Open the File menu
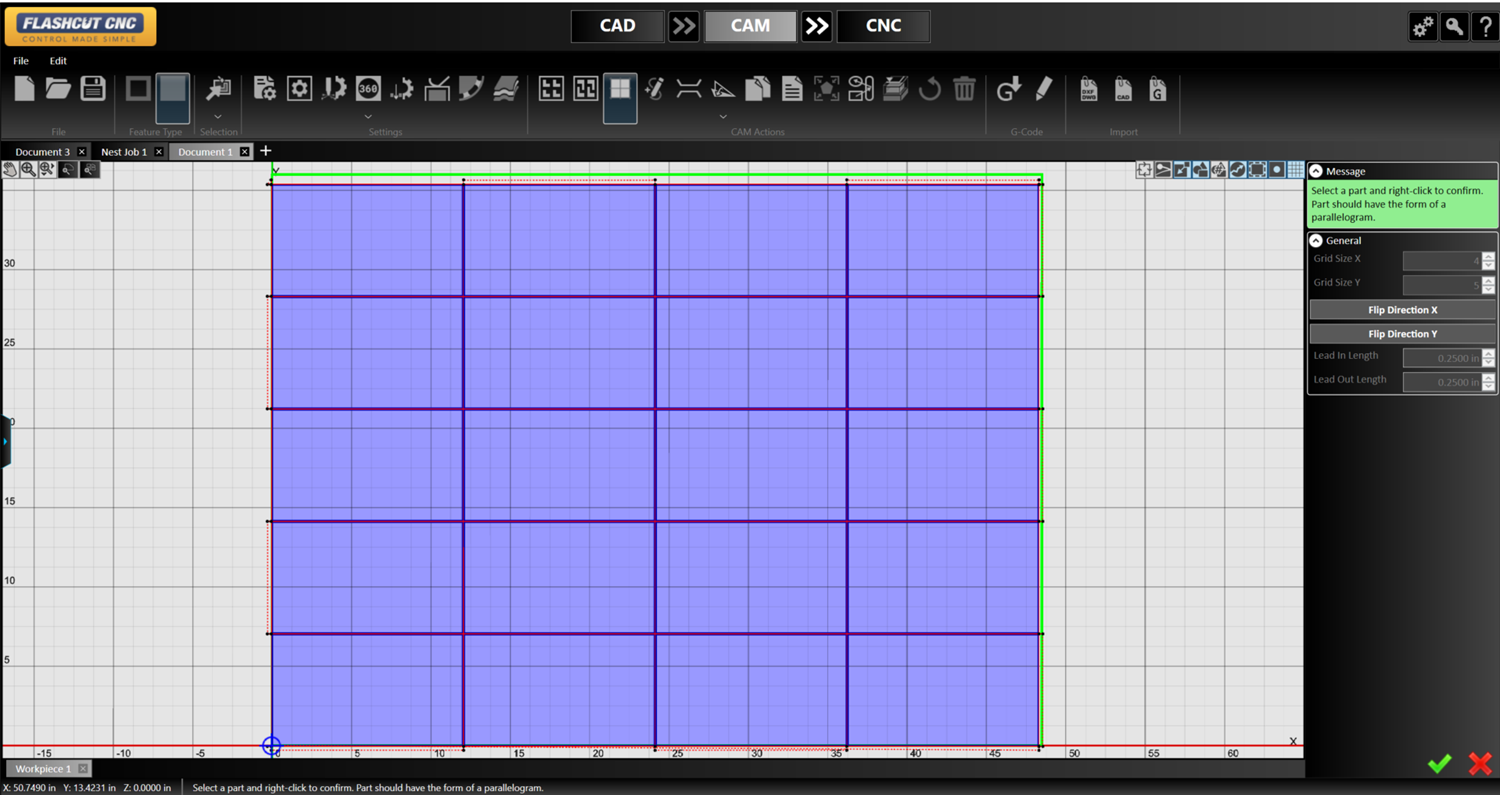This screenshot has height=795, width=1500. pos(21,61)
